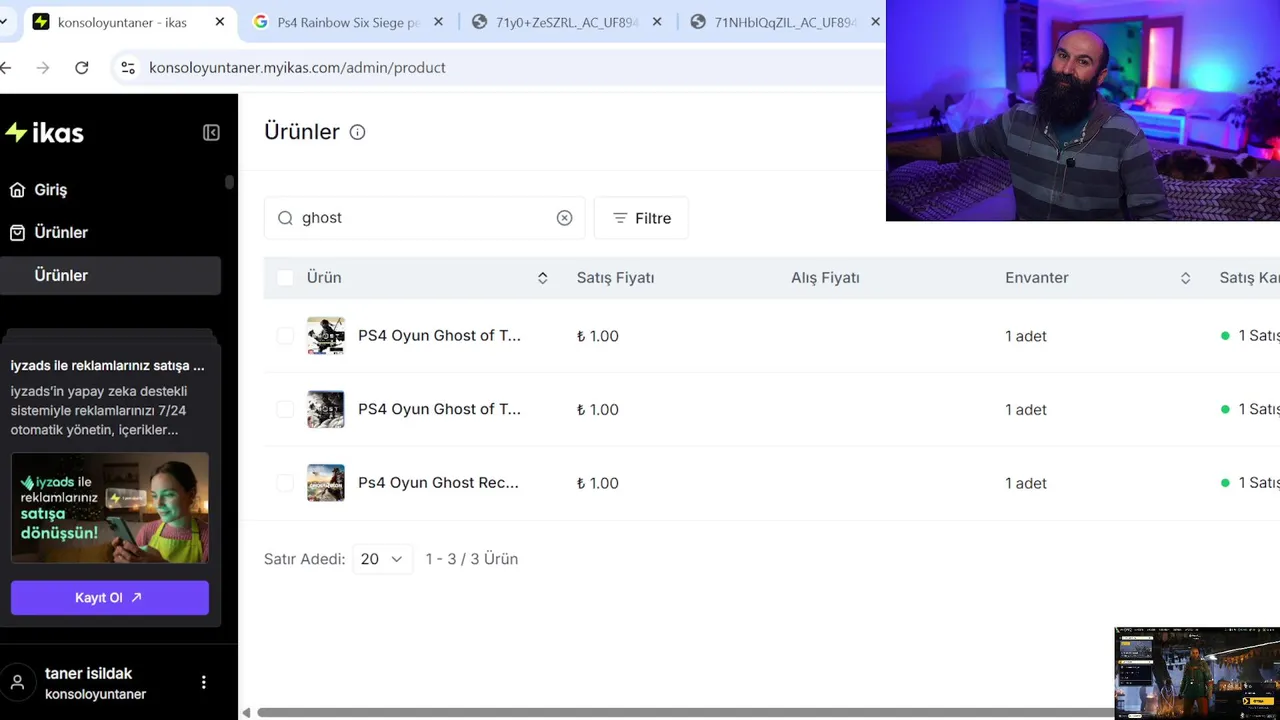Tick checkbox for second PS4 Oyun Ghost of T... row
1280x720 pixels.
[x=285, y=409]
